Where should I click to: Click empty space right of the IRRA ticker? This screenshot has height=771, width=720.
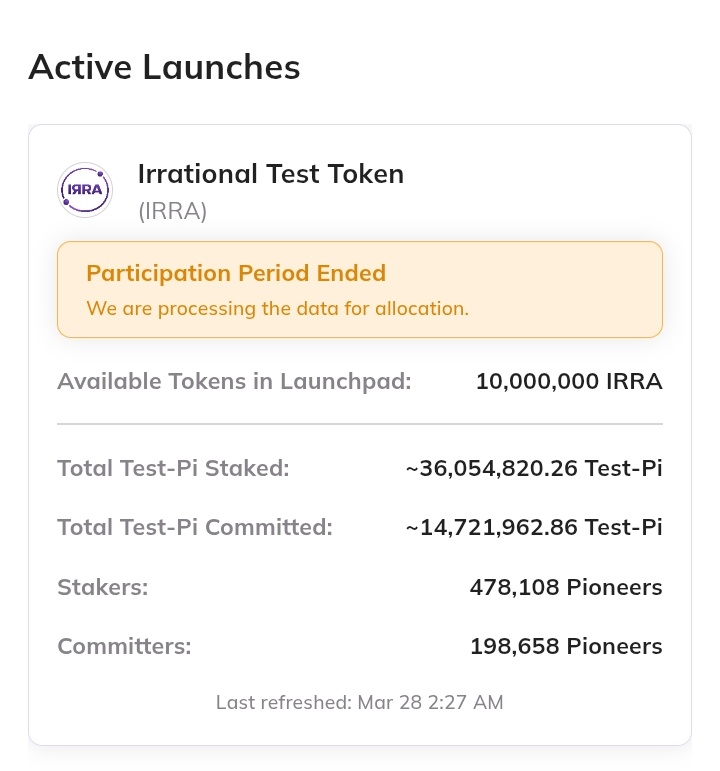point(450,212)
